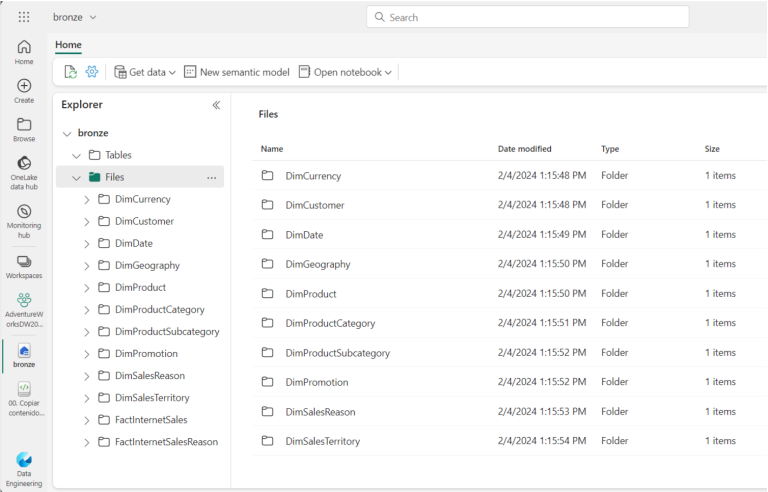
Task: Collapse the Files node chevron
Action: coord(76,177)
